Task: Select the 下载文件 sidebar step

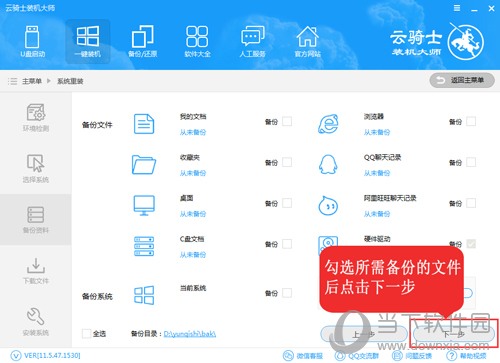Action: click(x=36, y=271)
